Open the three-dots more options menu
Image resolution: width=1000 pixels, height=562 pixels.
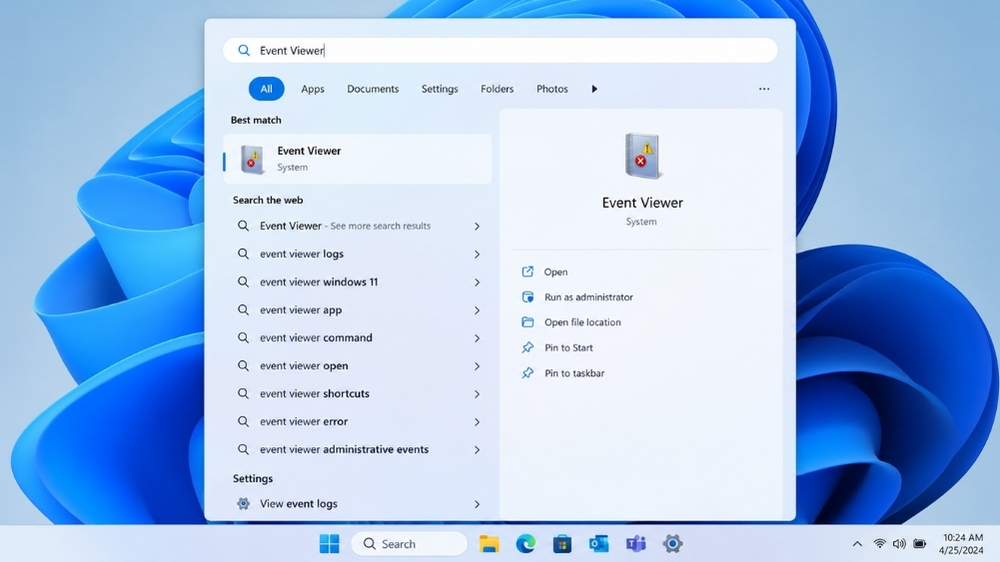tap(764, 89)
